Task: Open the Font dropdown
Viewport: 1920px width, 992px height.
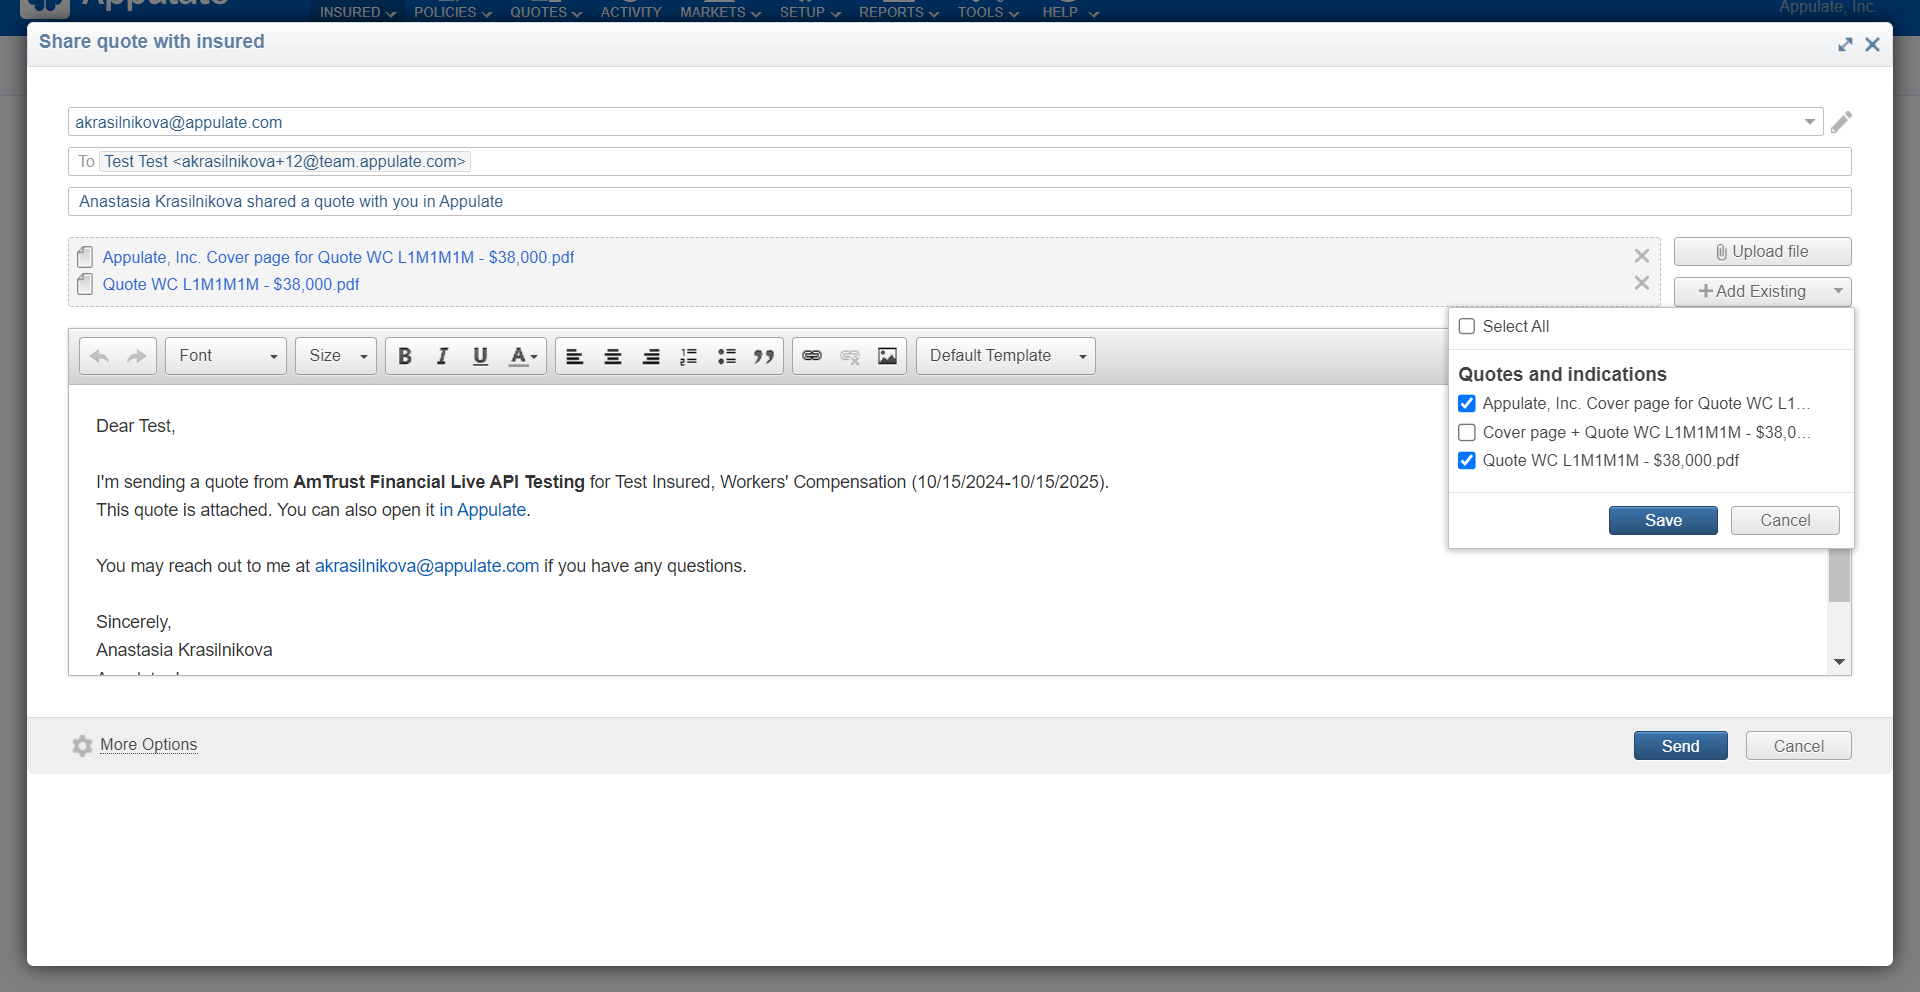Action: (226, 356)
